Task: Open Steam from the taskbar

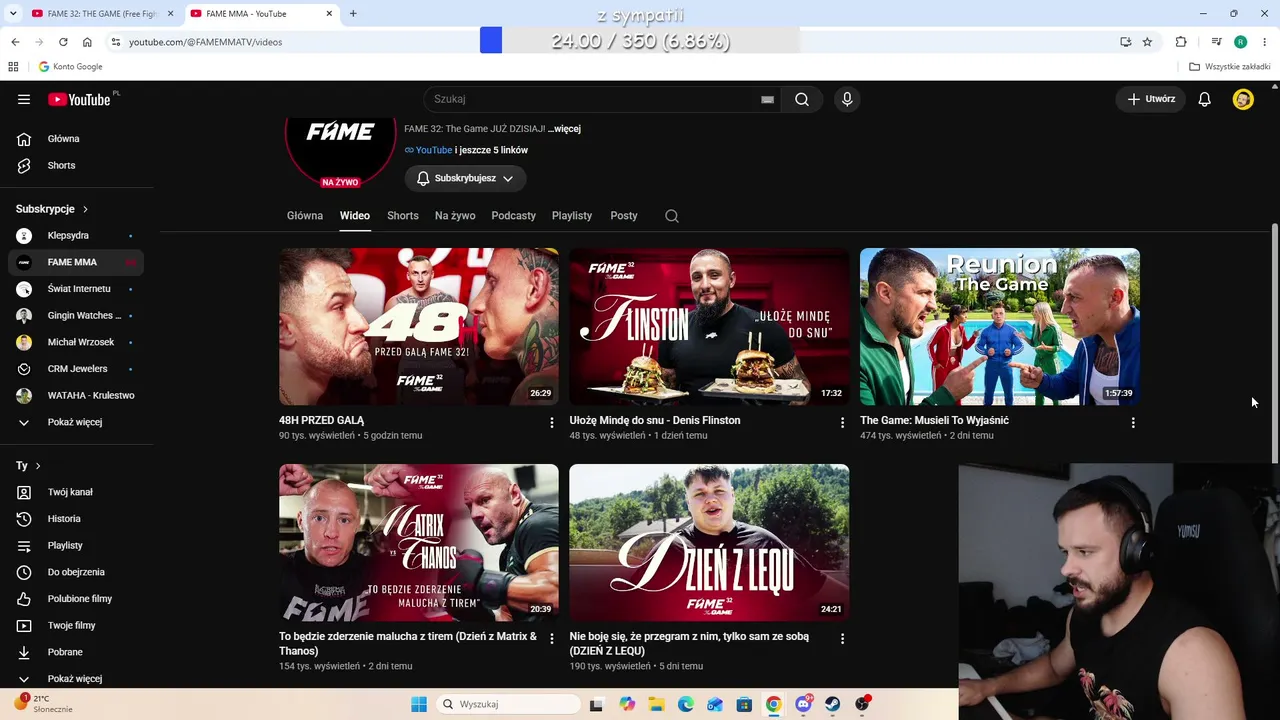Action: click(832, 704)
